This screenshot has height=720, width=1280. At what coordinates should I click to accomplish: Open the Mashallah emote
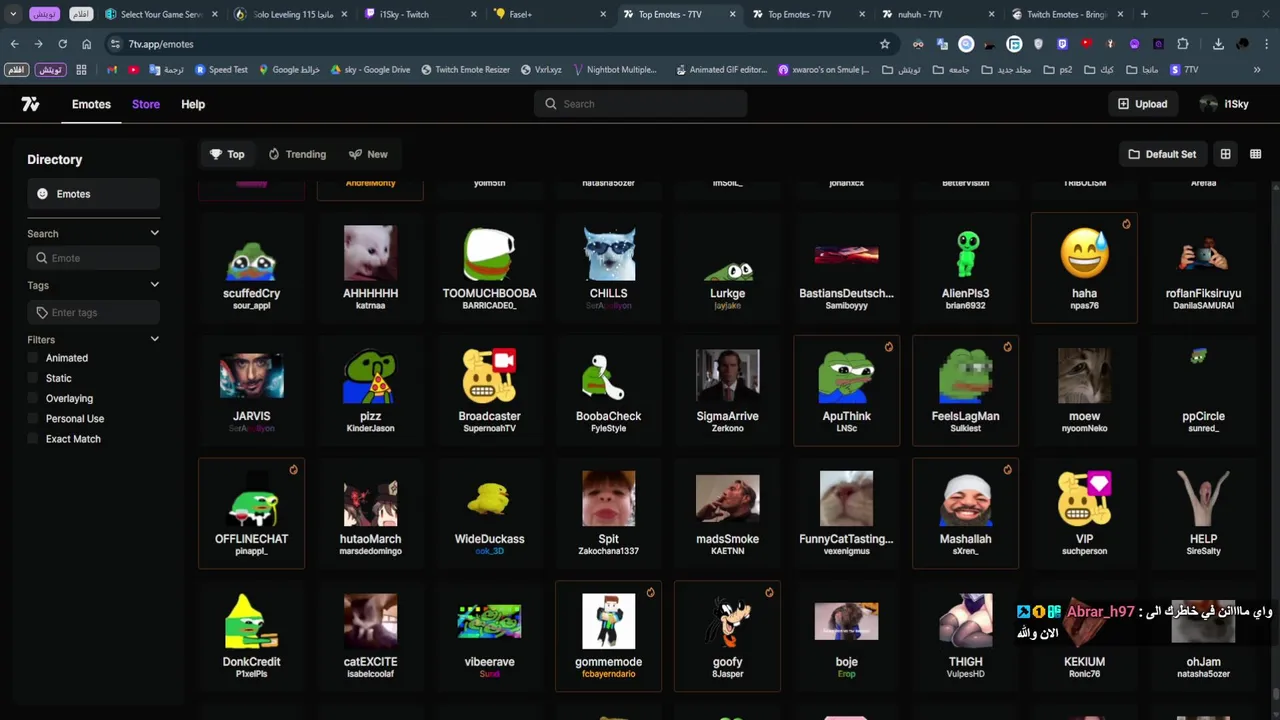[x=965, y=514]
